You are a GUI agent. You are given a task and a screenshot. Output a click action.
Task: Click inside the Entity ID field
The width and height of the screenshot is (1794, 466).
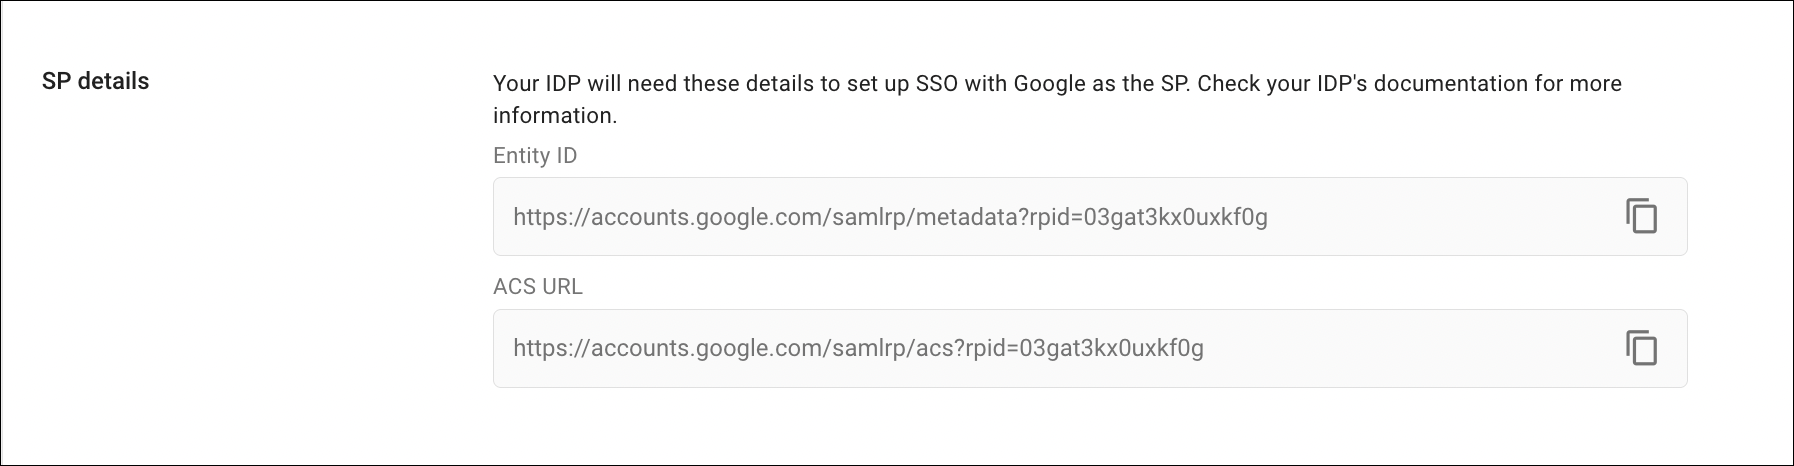click(x=1400, y=217)
